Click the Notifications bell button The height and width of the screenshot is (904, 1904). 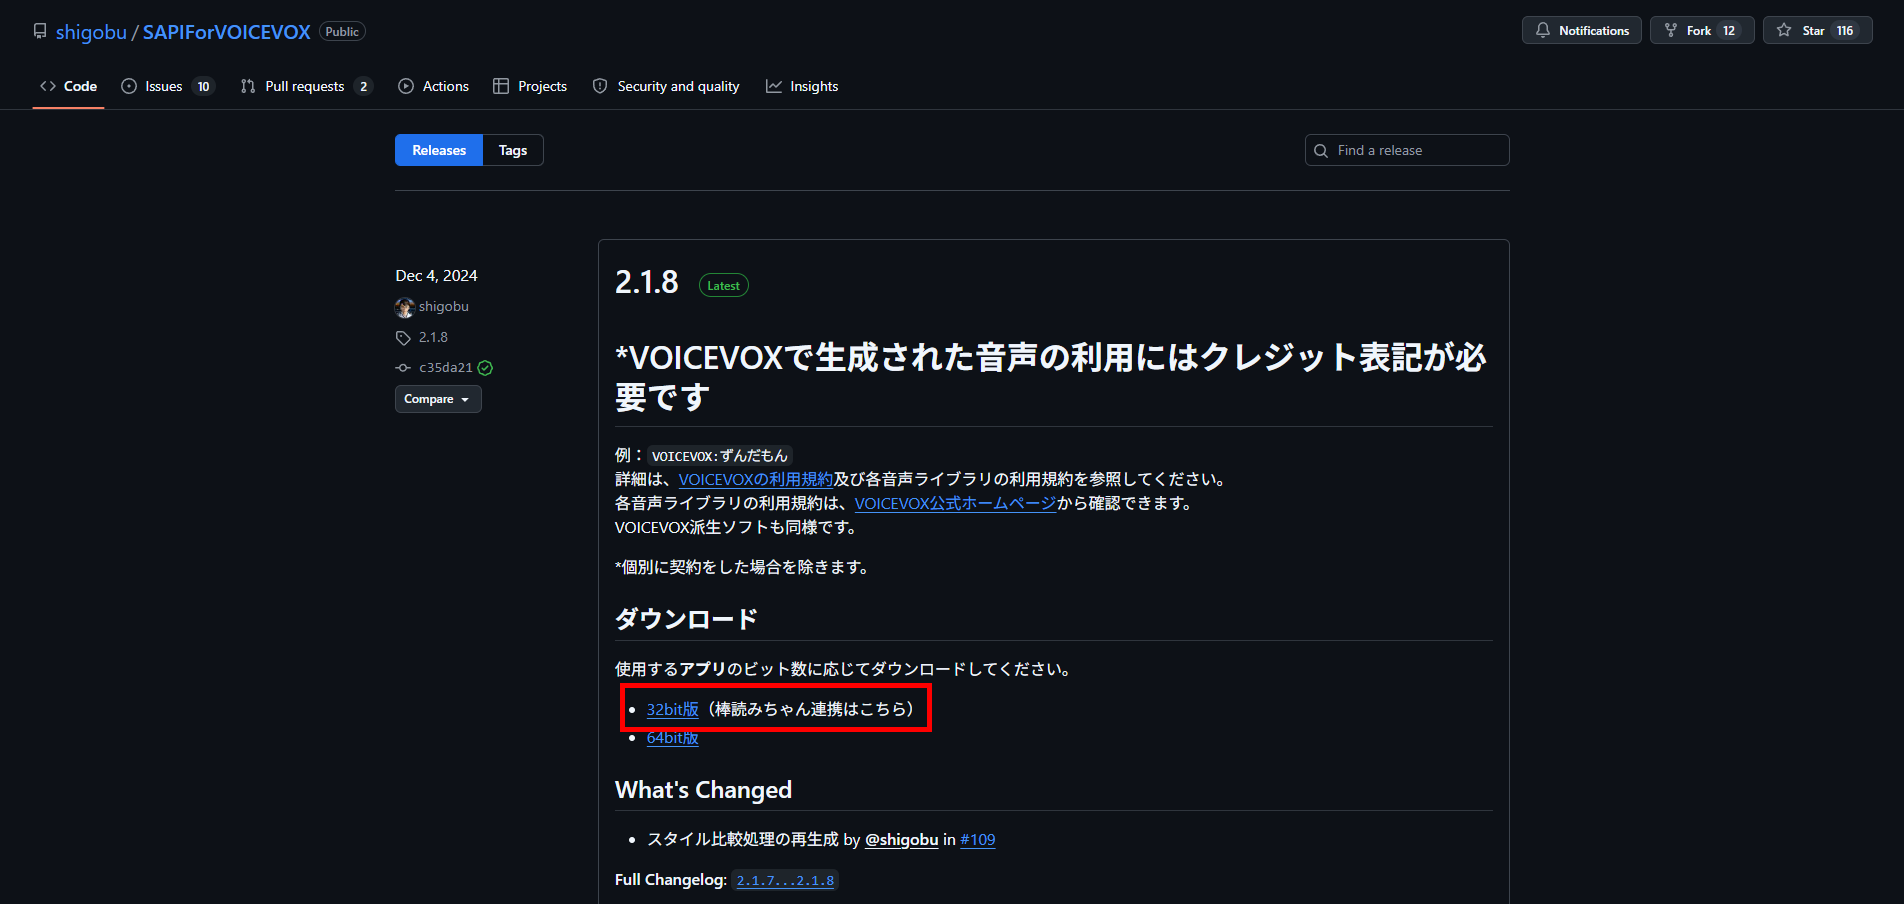[1582, 30]
